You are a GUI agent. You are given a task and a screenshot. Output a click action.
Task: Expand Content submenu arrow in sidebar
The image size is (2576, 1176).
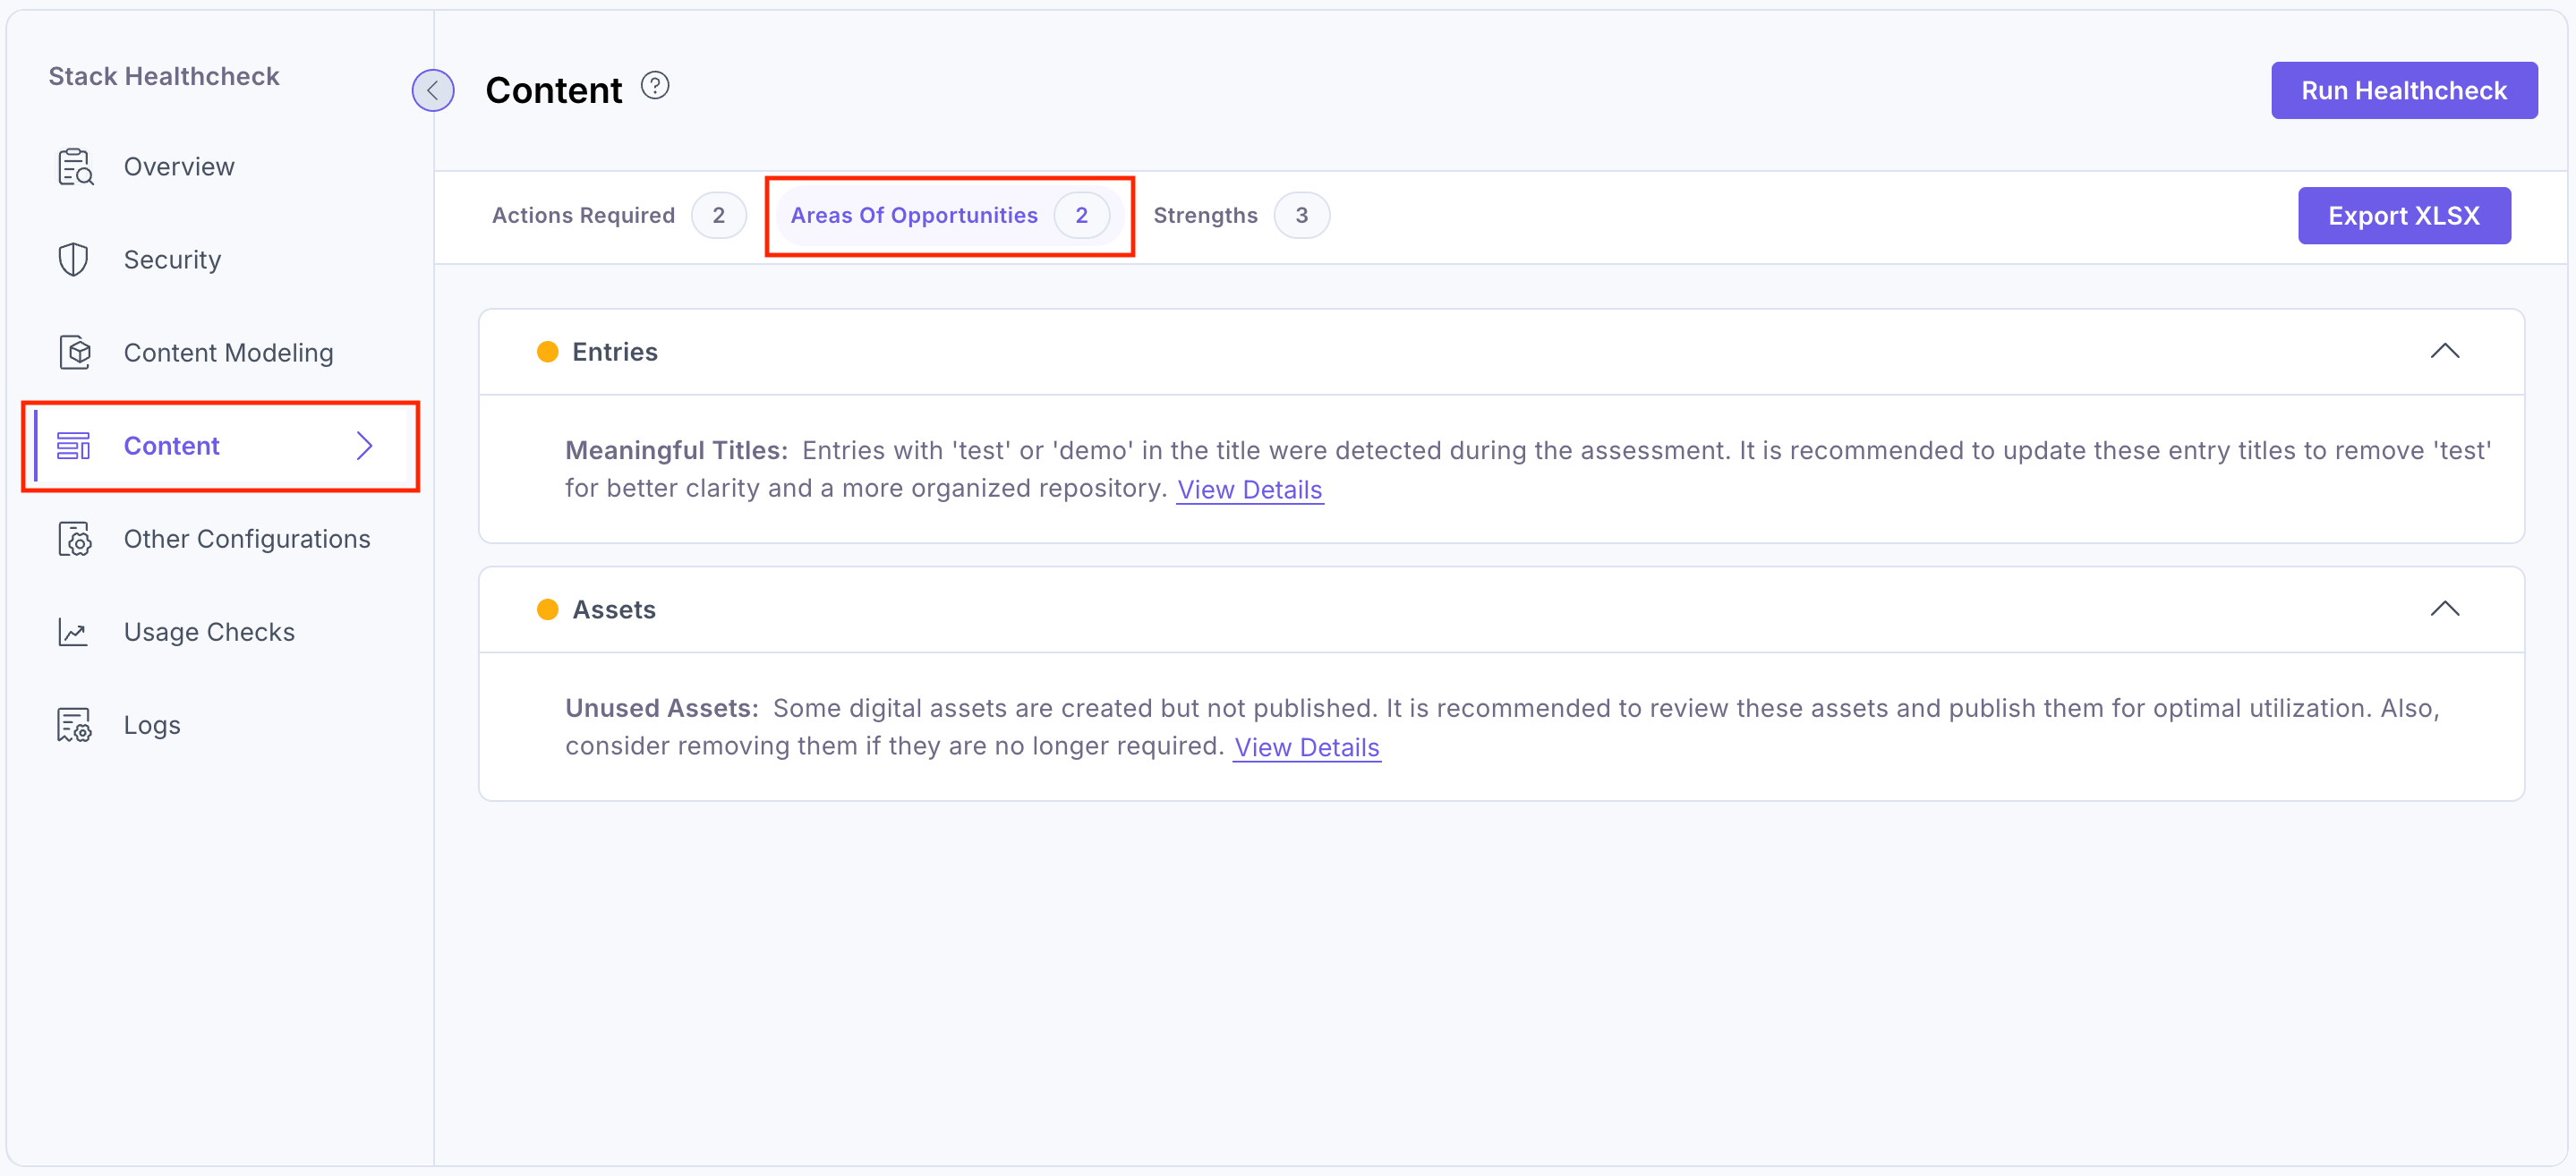click(x=365, y=446)
